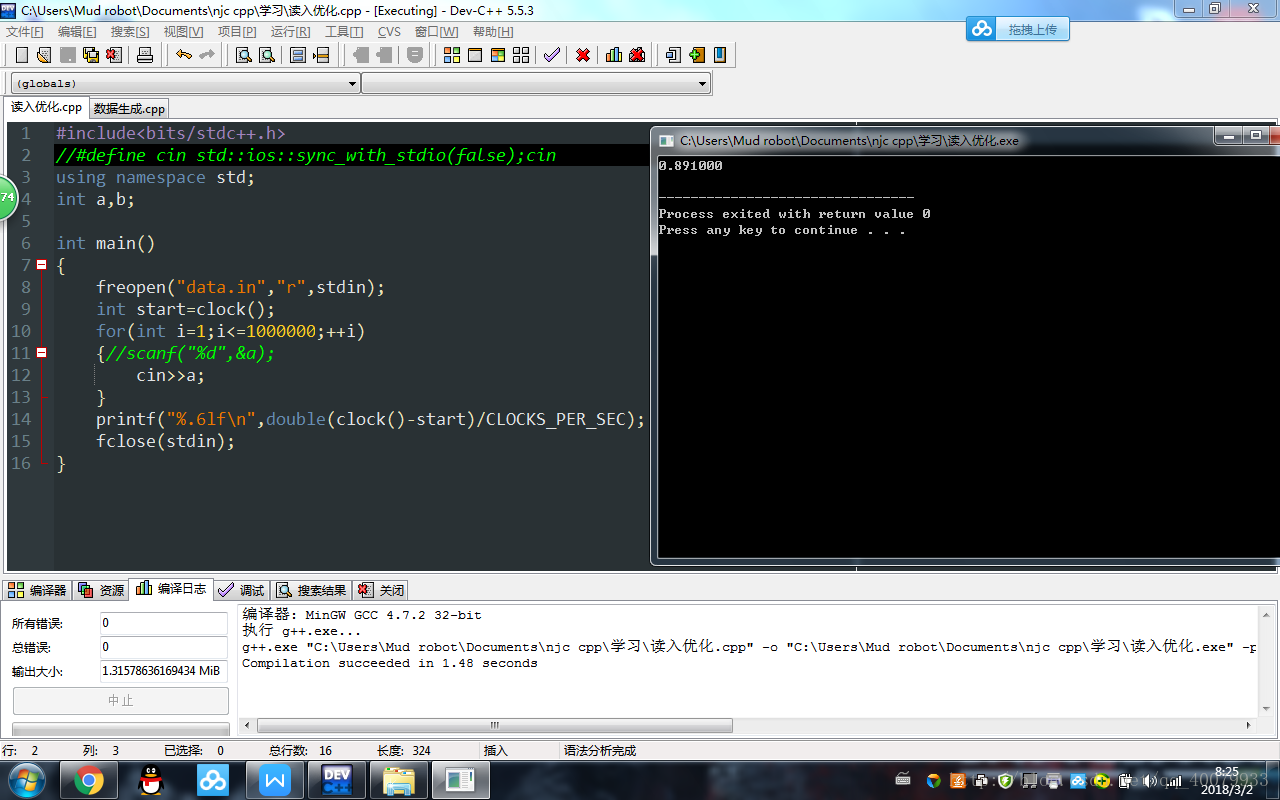Viewport: 1280px width, 800px height.
Task: Open the 调试 tab
Action: point(241,590)
